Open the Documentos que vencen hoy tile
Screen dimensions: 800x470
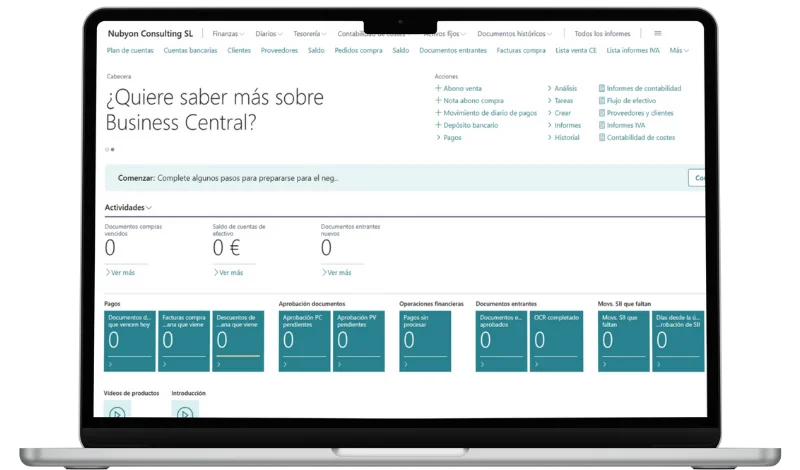pos(130,341)
